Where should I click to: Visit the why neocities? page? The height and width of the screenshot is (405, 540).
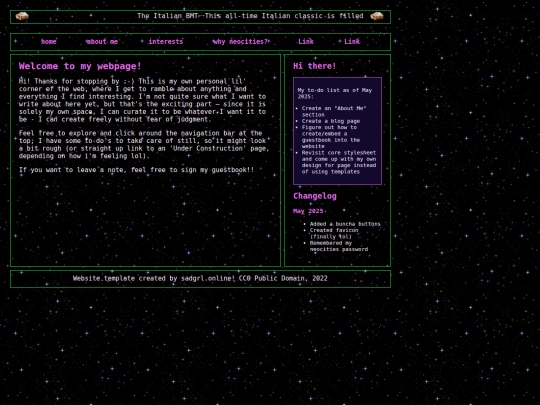point(240,42)
